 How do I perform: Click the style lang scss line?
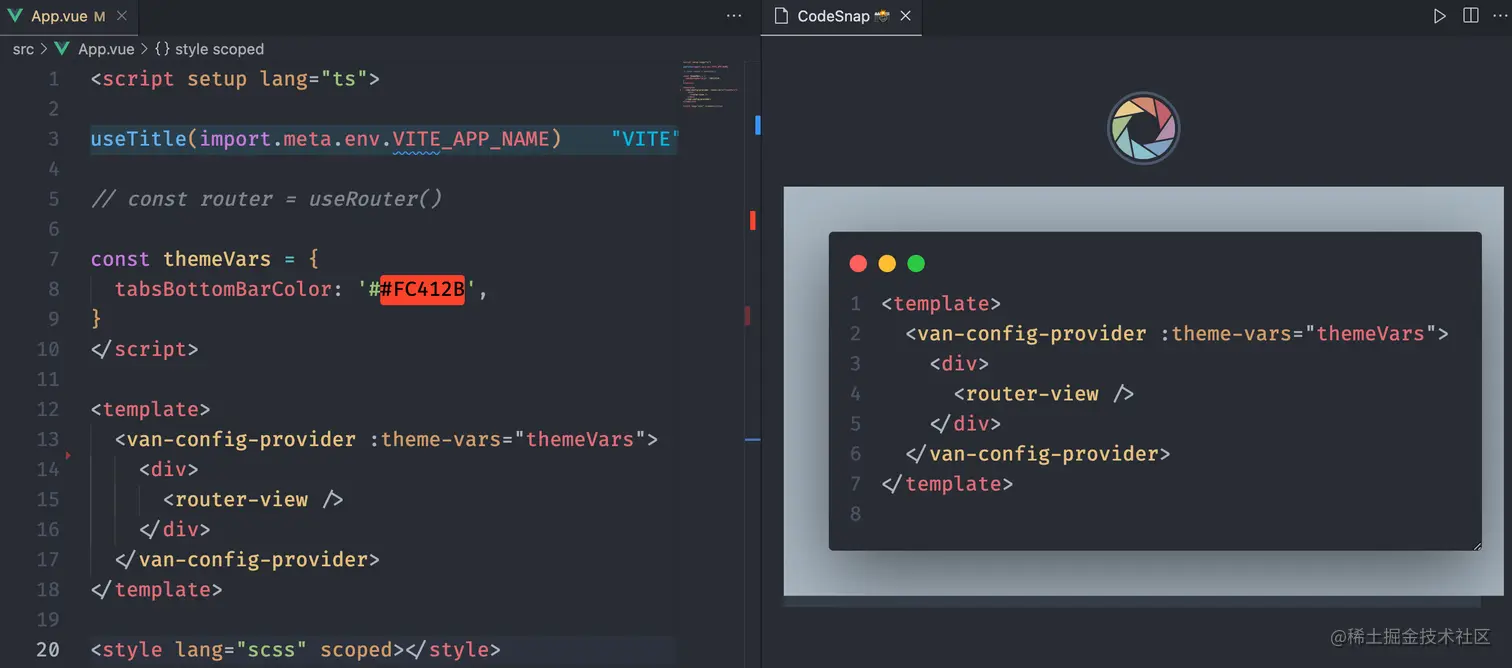click(x=295, y=649)
